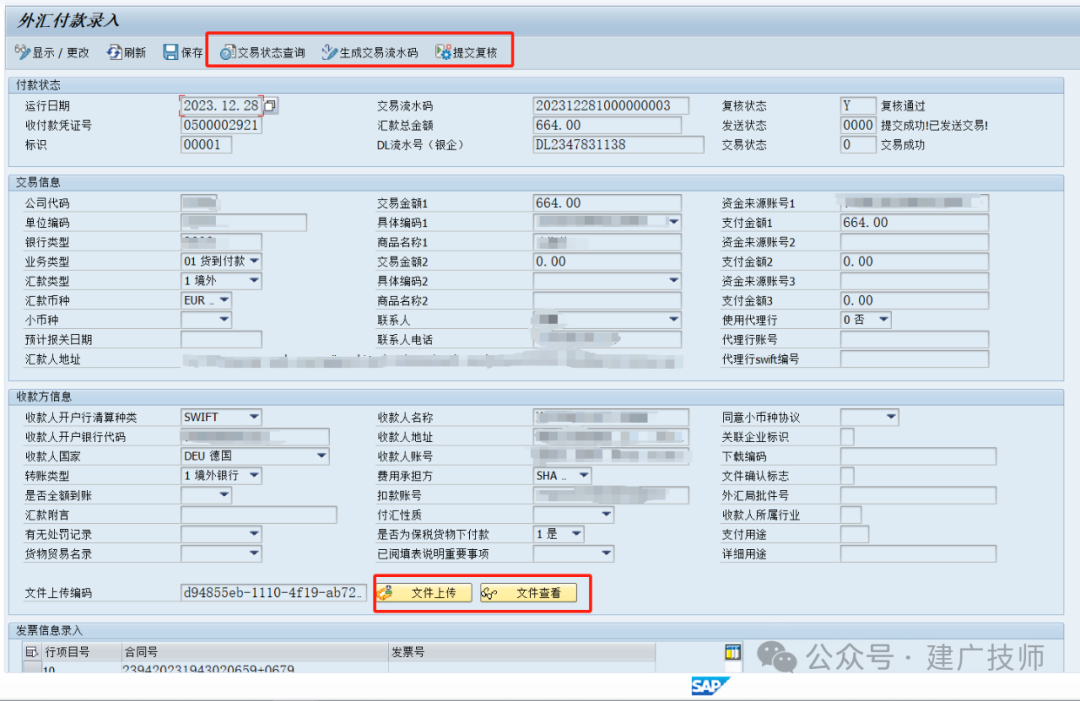Click the 预计报关日期 field

coord(221,339)
